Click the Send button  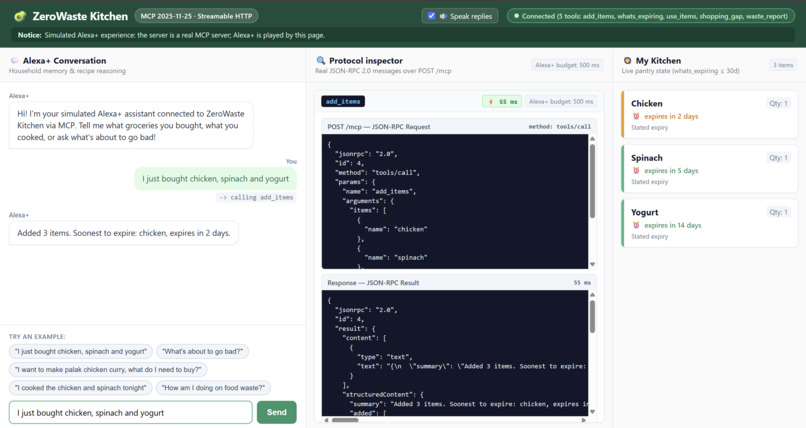pos(277,412)
